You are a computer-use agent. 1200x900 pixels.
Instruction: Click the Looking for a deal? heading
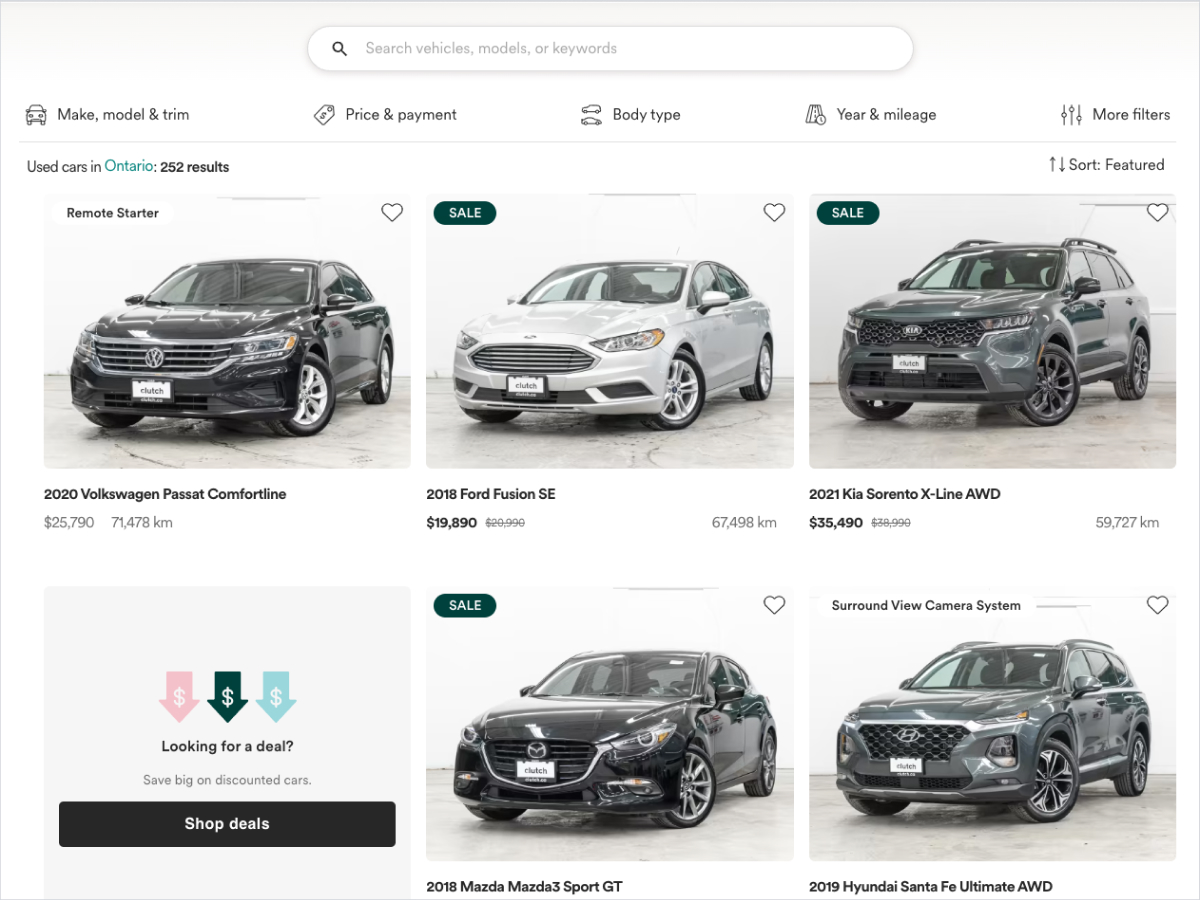(227, 746)
